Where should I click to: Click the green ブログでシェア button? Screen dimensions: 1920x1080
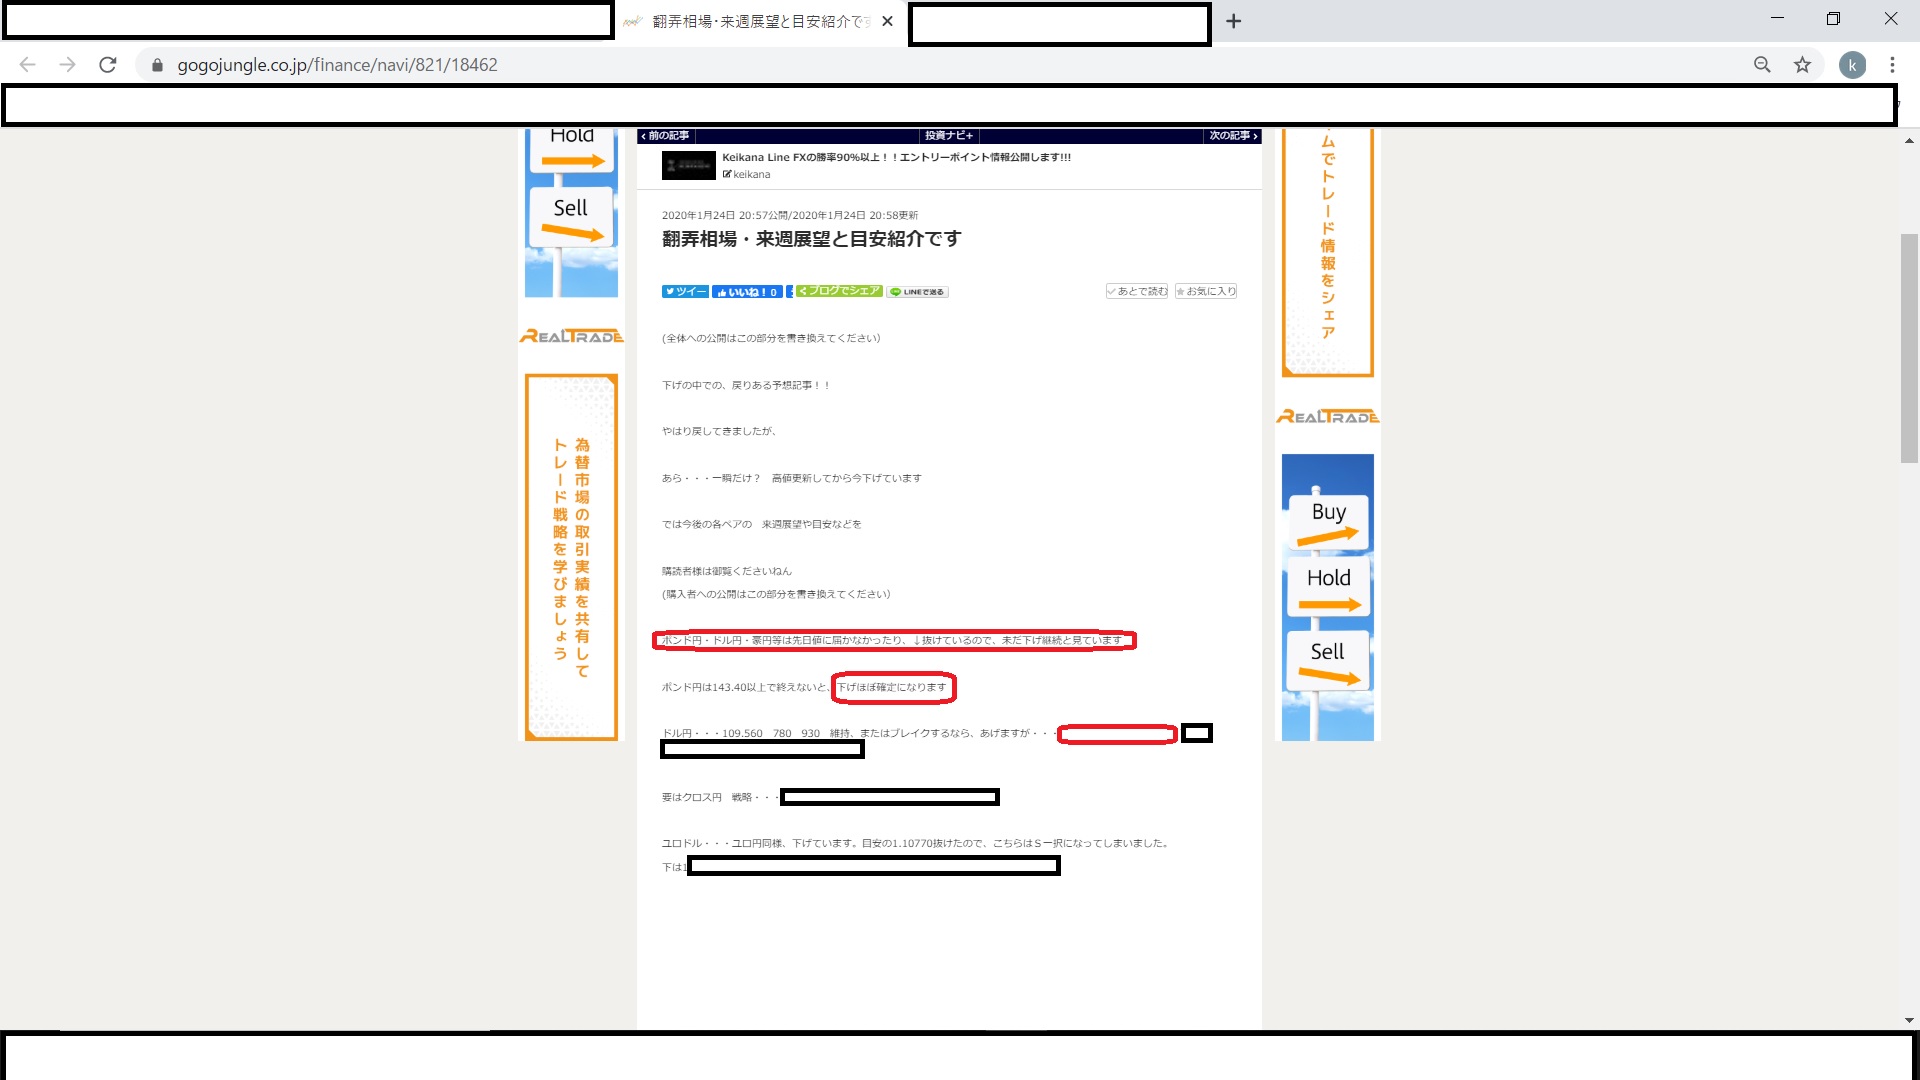click(x=839, y=291)
